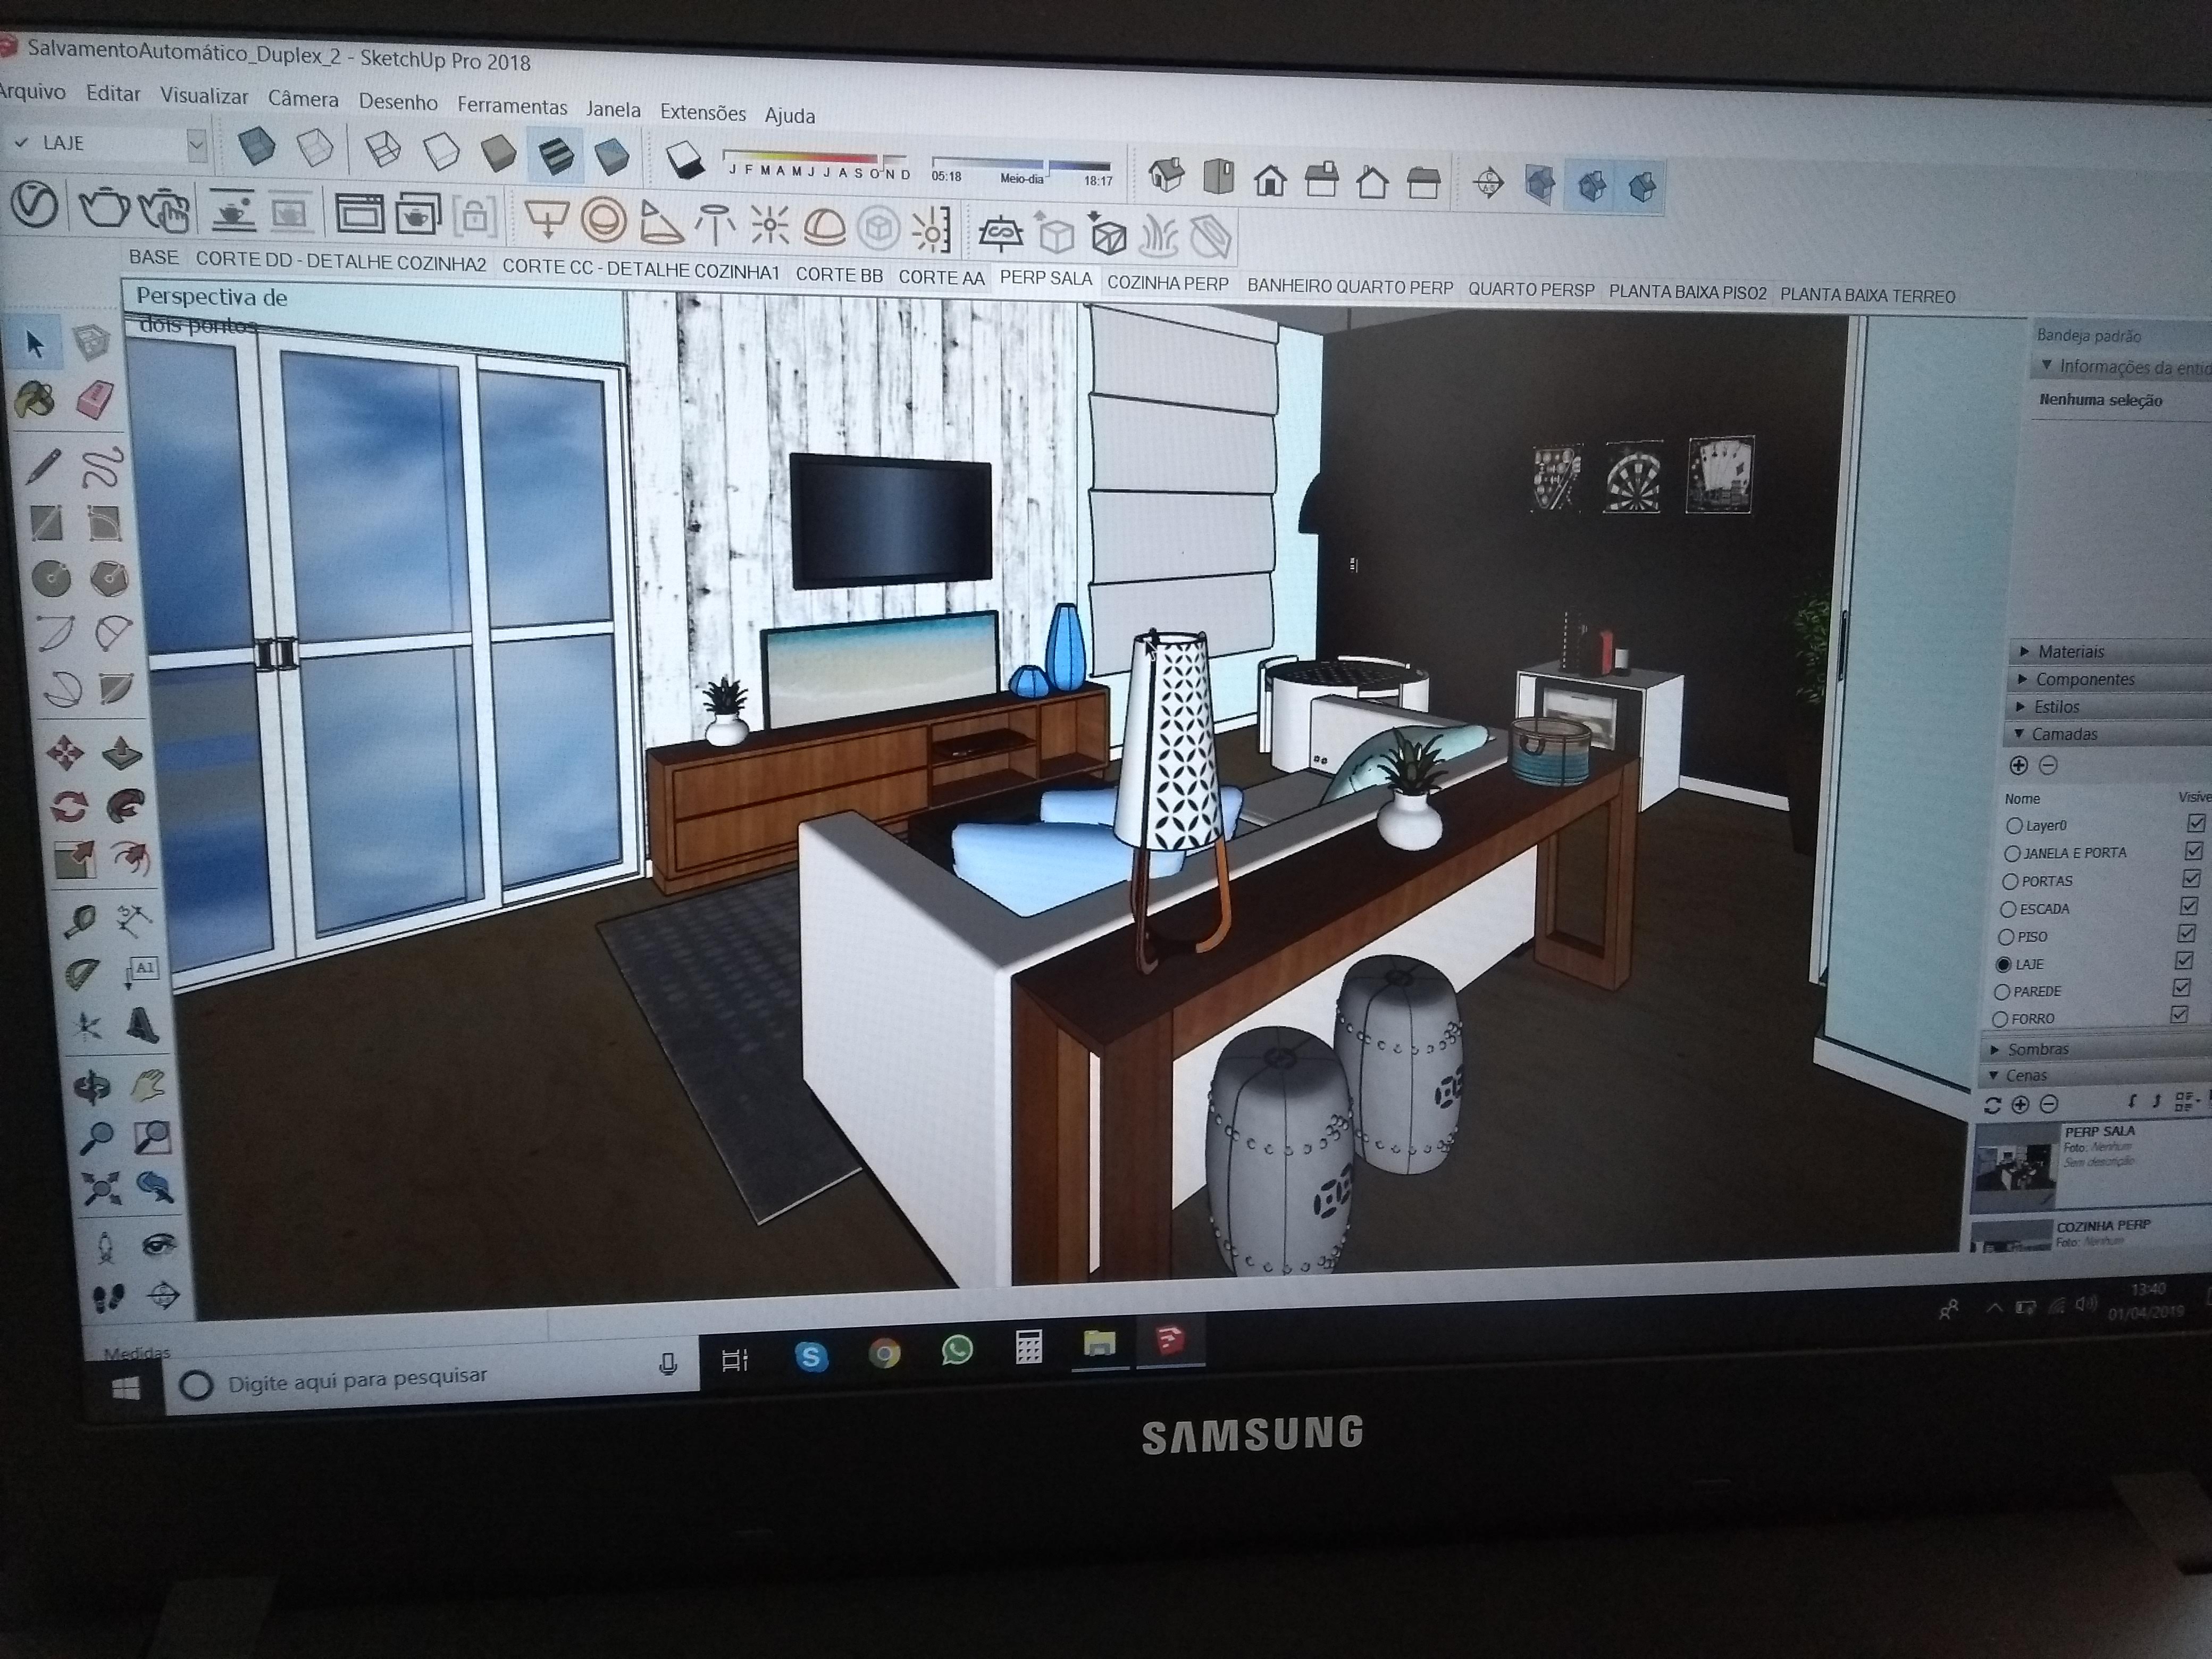Viewport: 2212px width, 1659px height.
Task: Open the Câmera menu
Action: pos(303,99)
